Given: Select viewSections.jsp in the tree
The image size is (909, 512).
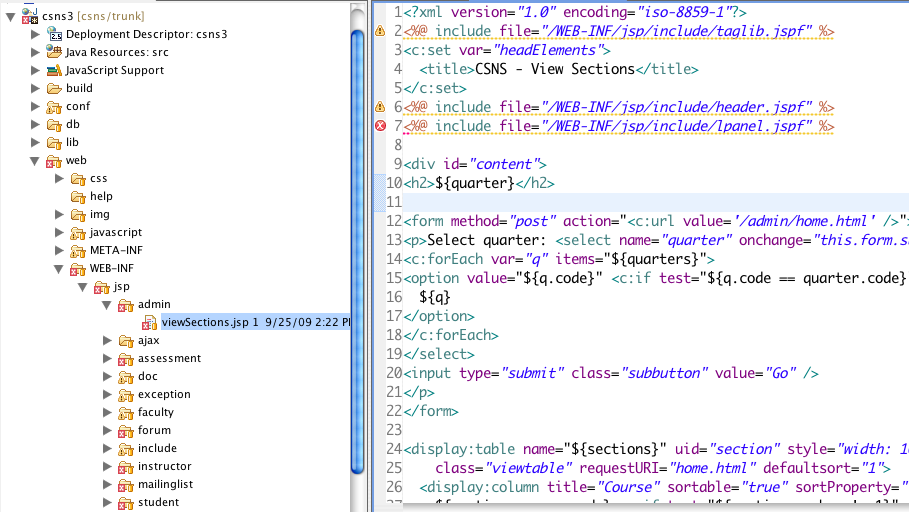Looking at the screenshot, I should click(x=204, y=322).
